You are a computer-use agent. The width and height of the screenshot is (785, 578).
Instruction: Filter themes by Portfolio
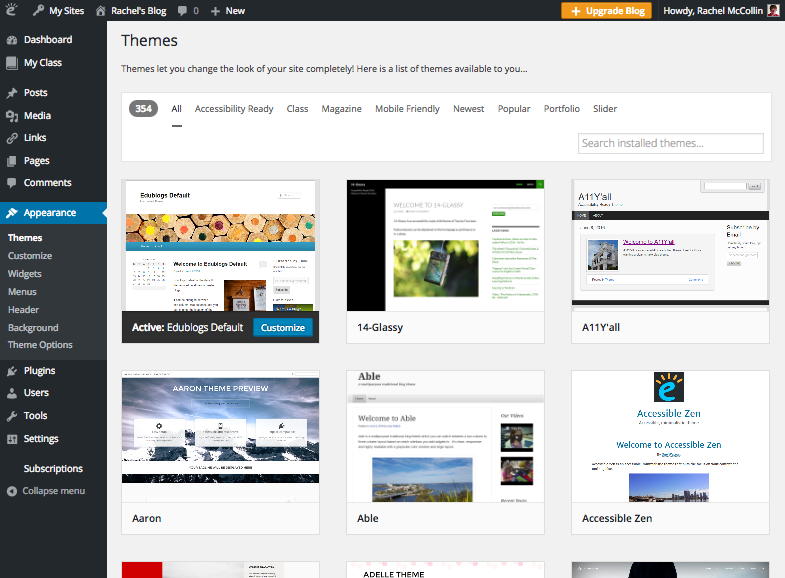pyautogui.click(x=562, y=109)
